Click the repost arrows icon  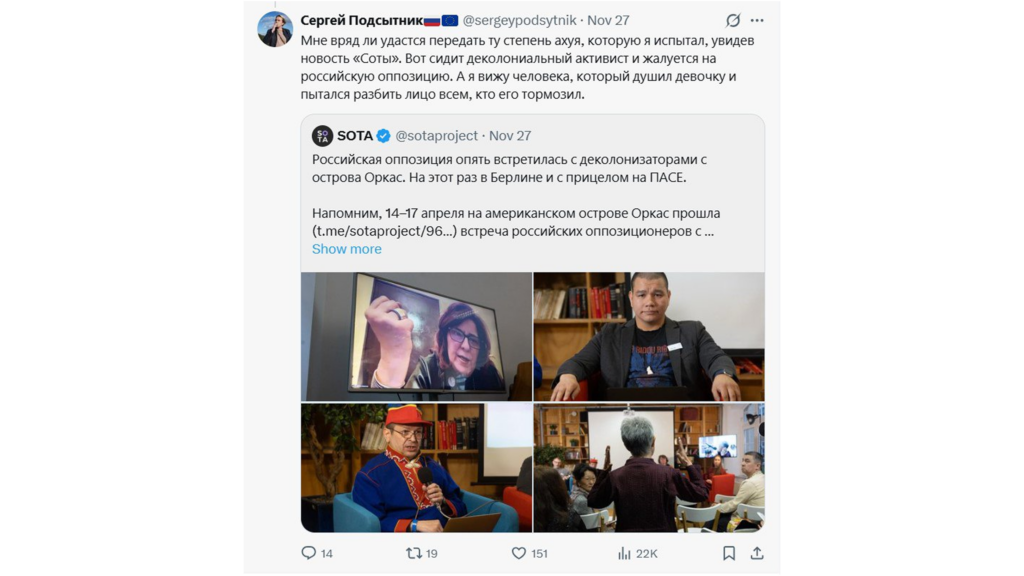click(x=413, y=553)
